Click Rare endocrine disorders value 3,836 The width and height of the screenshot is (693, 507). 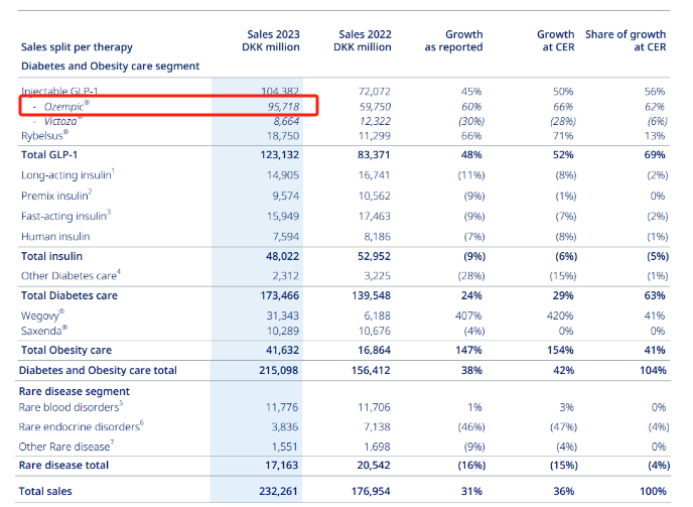coord(285,427)
